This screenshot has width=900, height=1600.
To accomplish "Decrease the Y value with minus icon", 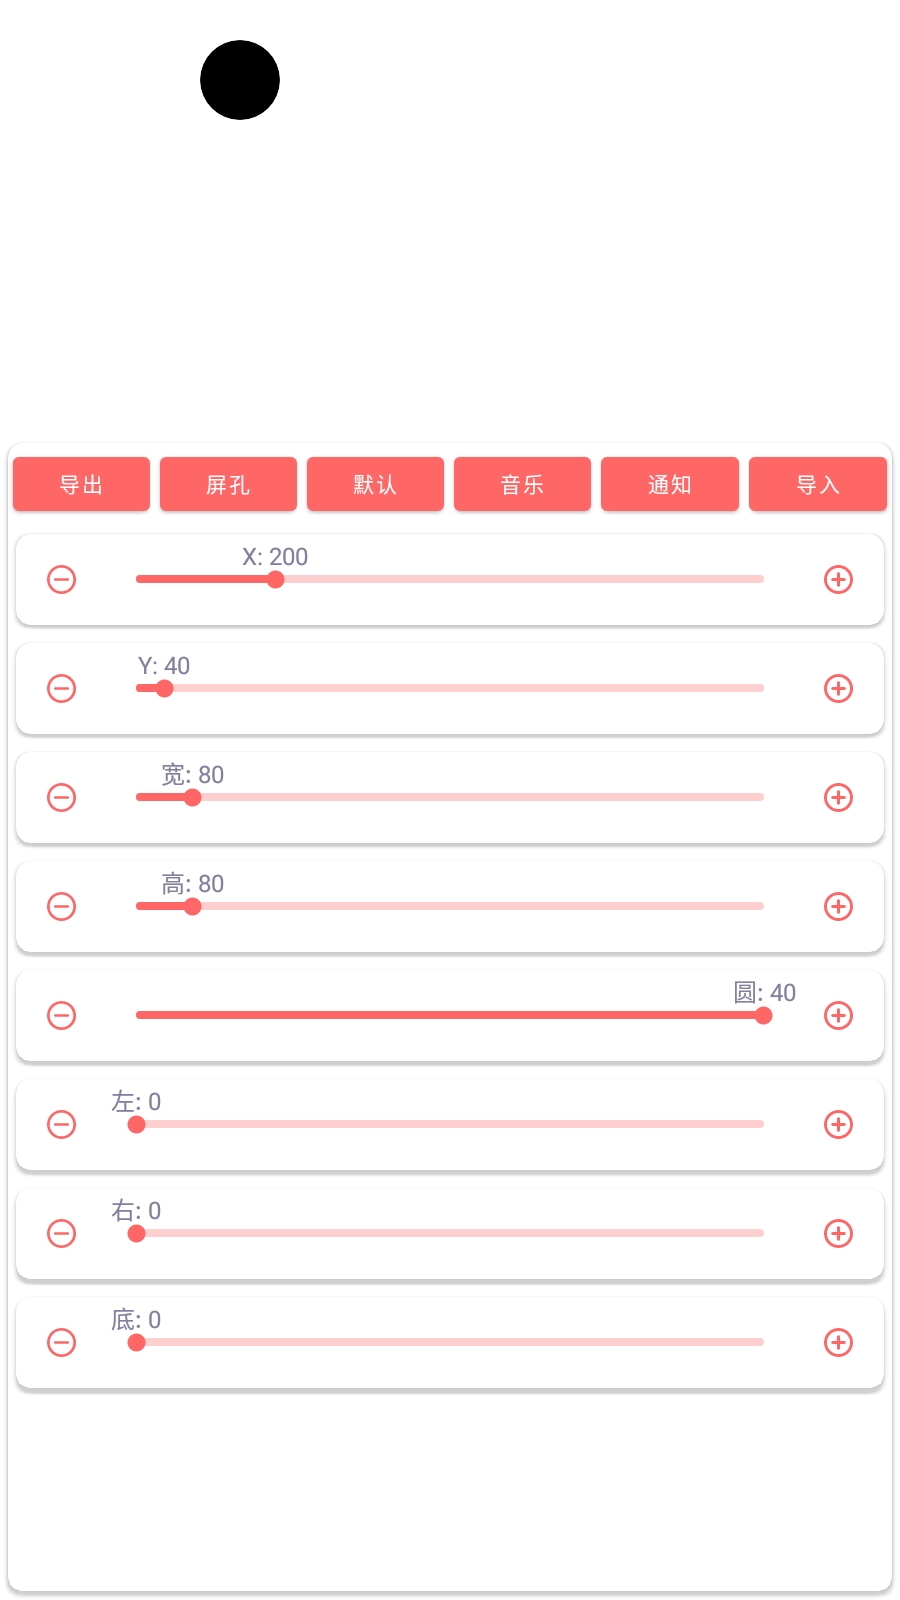I will [62, 689].
